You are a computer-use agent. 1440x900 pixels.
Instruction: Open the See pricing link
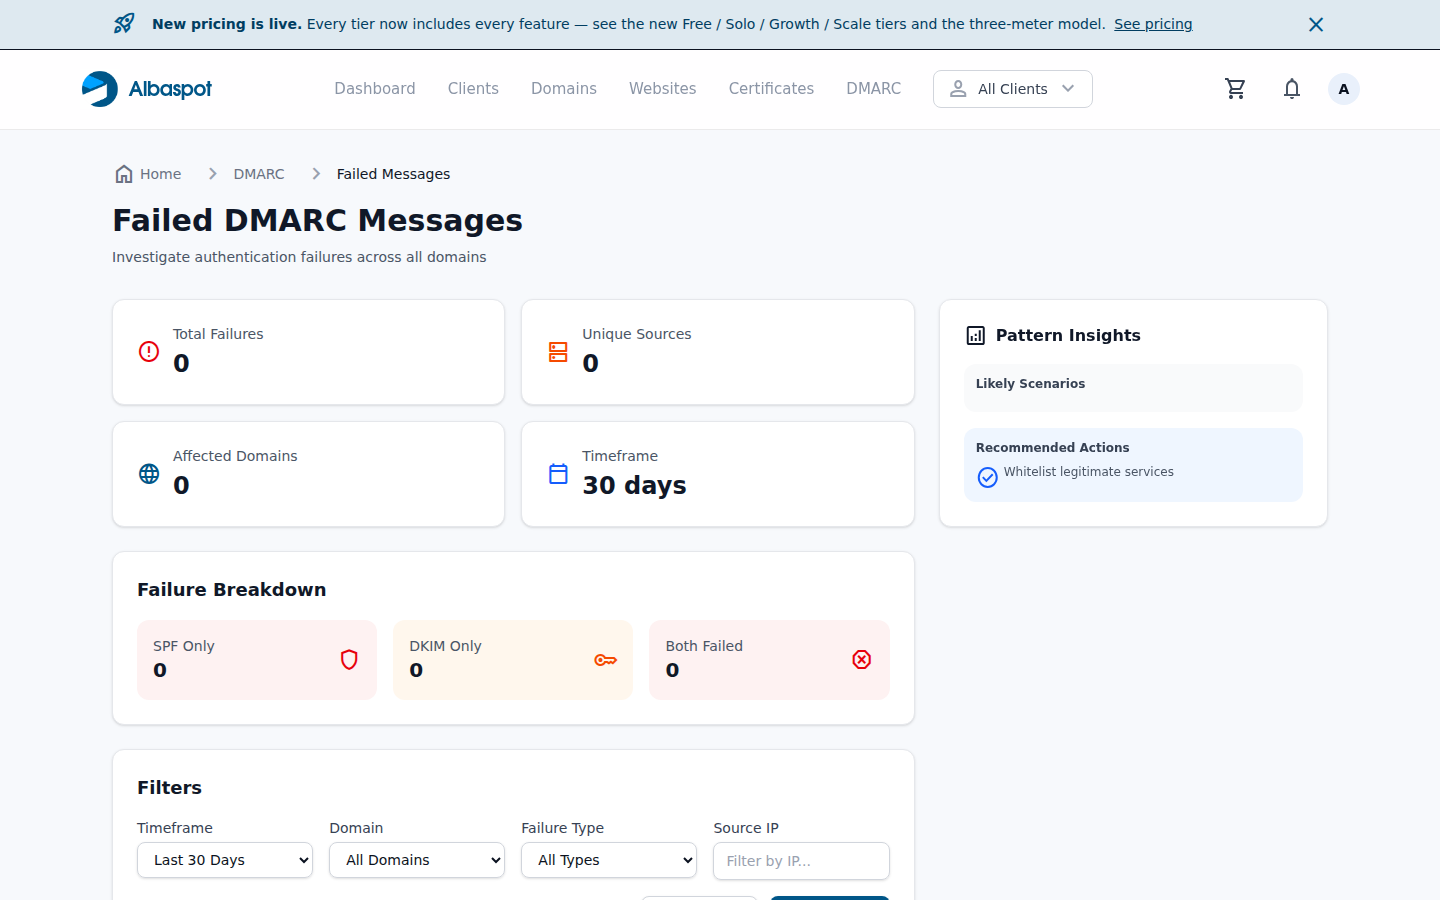(x=1153, y=24)
